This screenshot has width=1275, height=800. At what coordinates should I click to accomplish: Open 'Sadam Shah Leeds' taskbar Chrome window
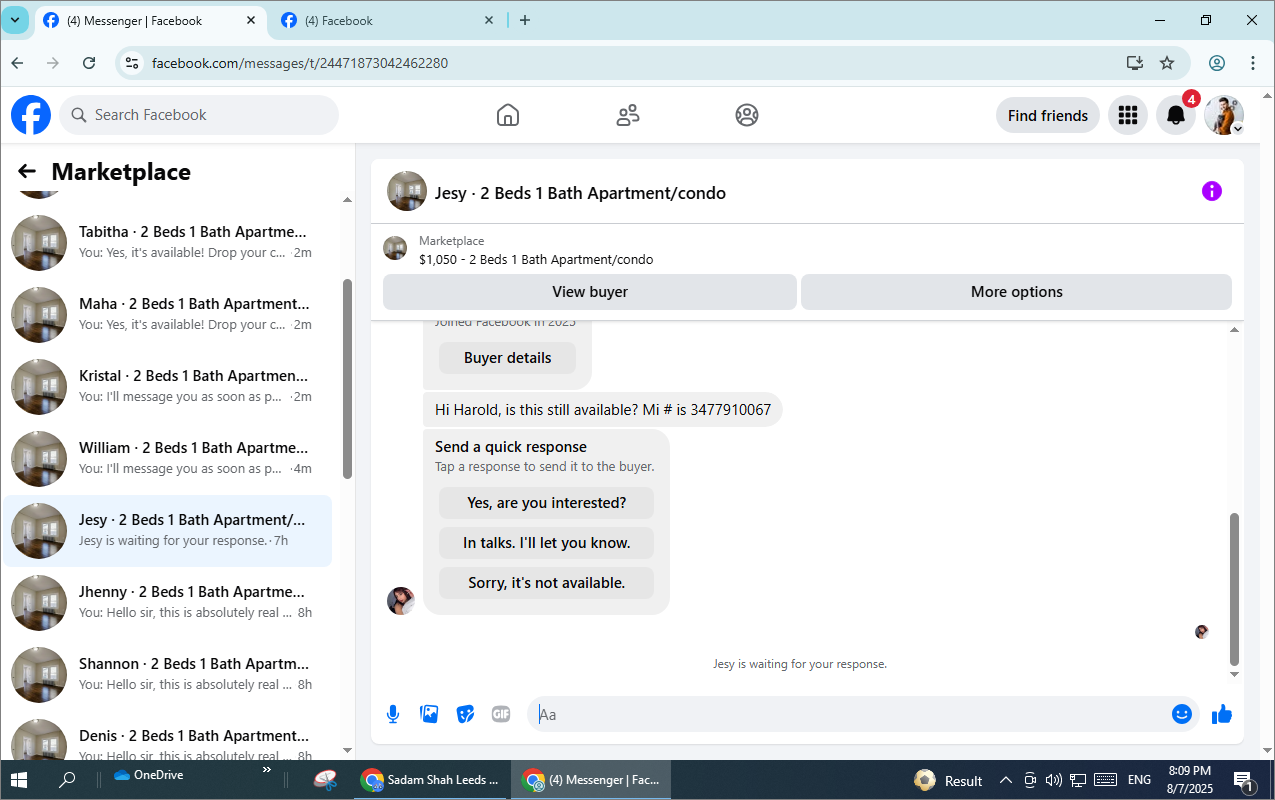click(x=432, y=780)
